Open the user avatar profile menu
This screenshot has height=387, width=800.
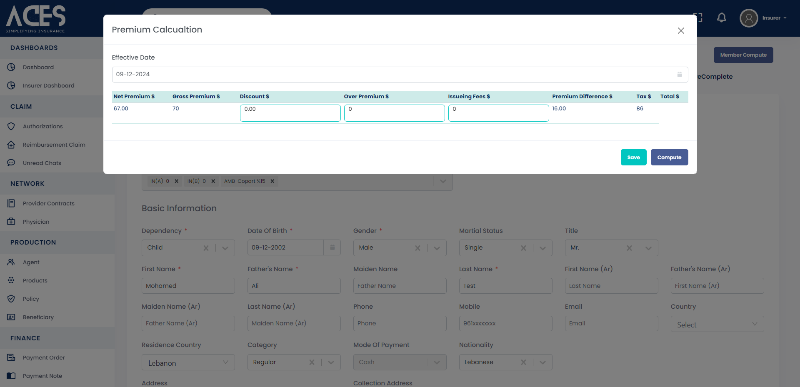tap(749, 18)
